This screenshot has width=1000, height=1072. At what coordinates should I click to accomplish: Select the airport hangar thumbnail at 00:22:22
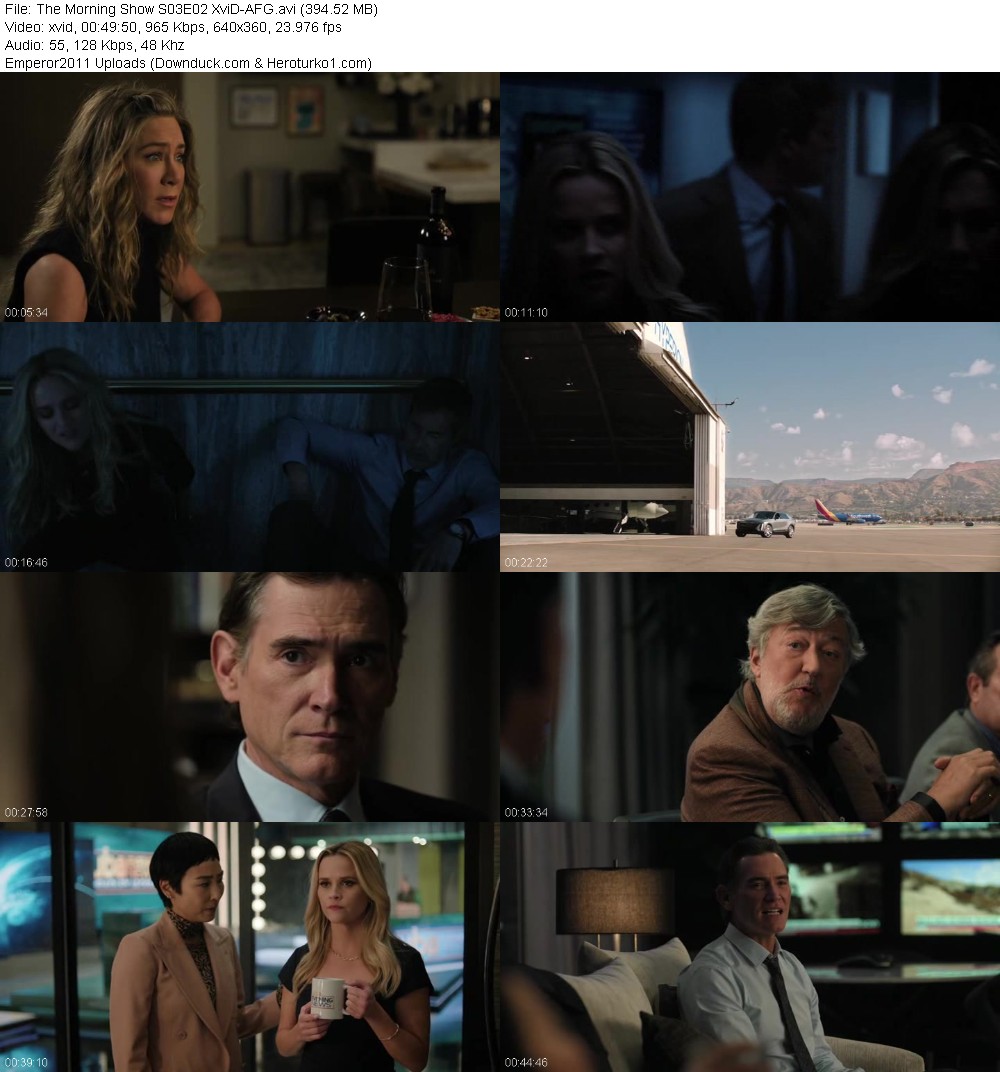750,447
